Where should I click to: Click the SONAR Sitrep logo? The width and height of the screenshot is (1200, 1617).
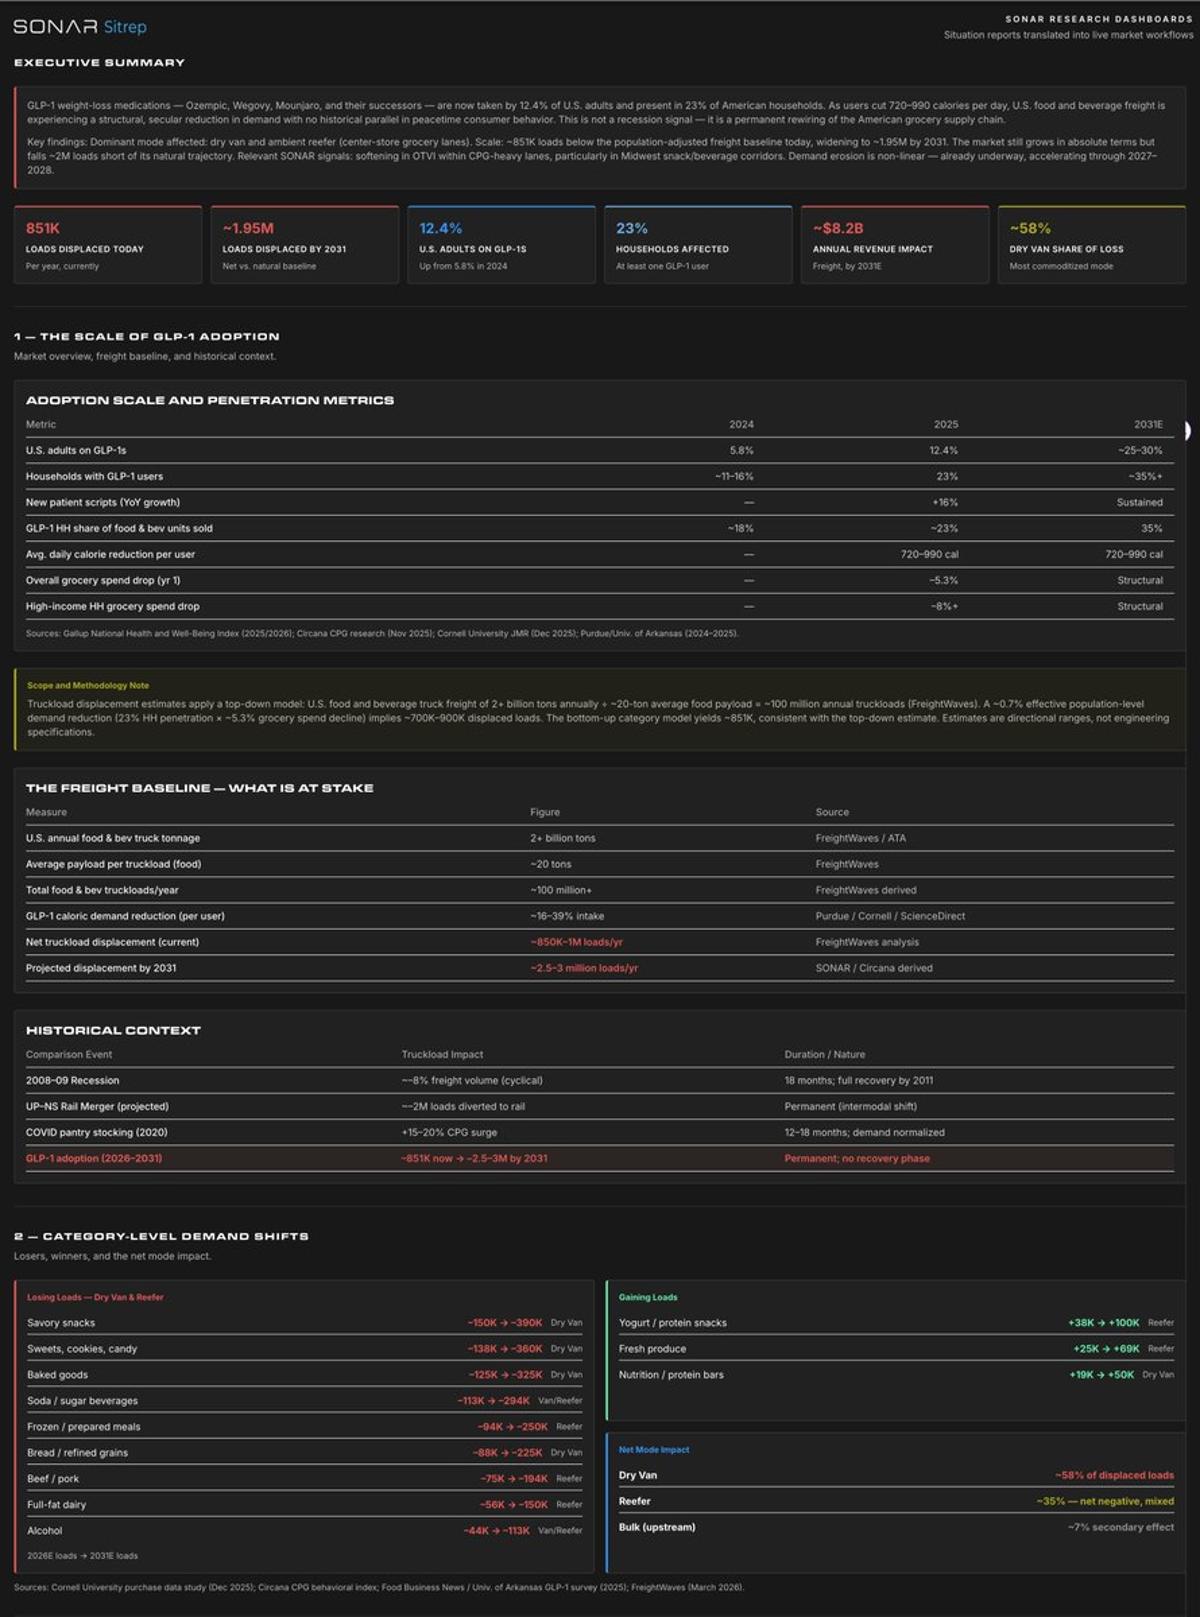tap(80, 27)
